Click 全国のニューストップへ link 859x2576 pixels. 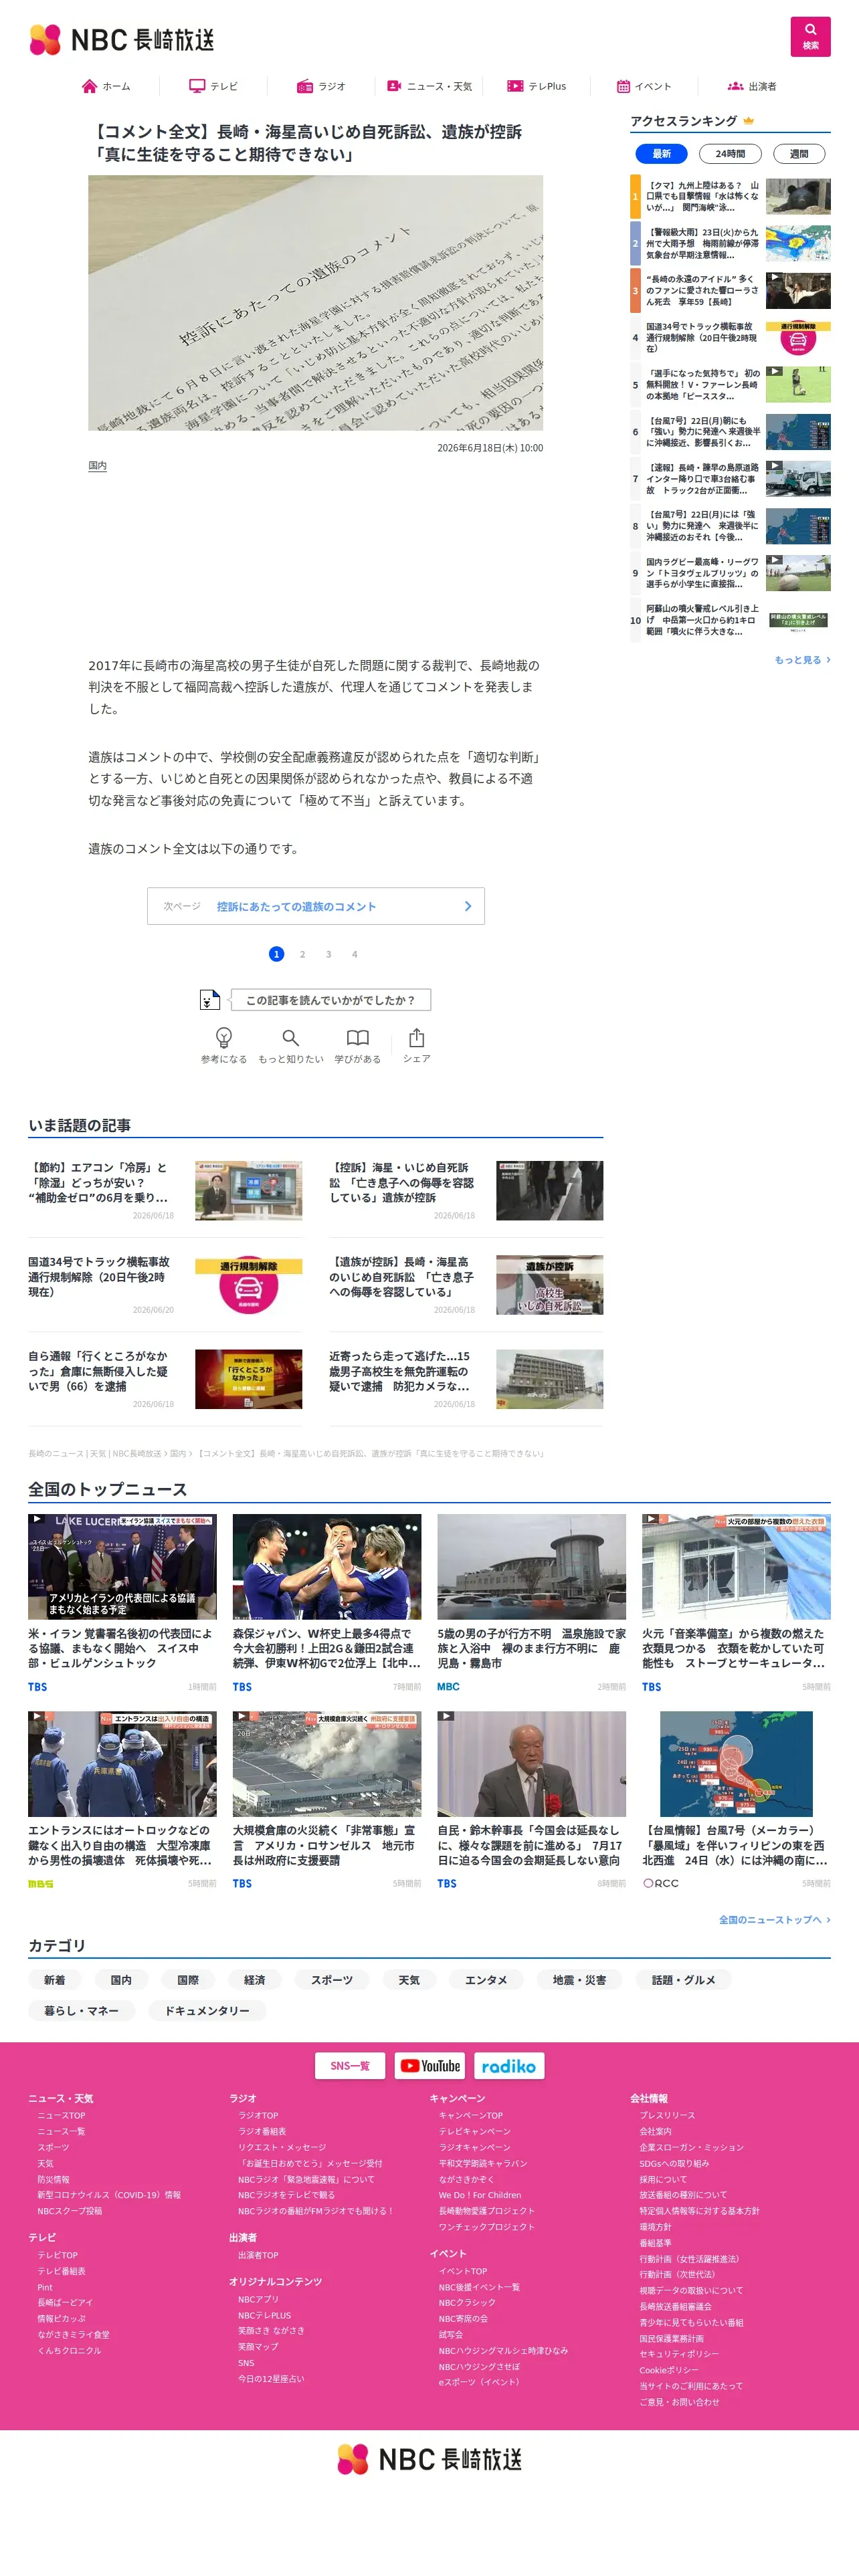tap(775, 1920)
